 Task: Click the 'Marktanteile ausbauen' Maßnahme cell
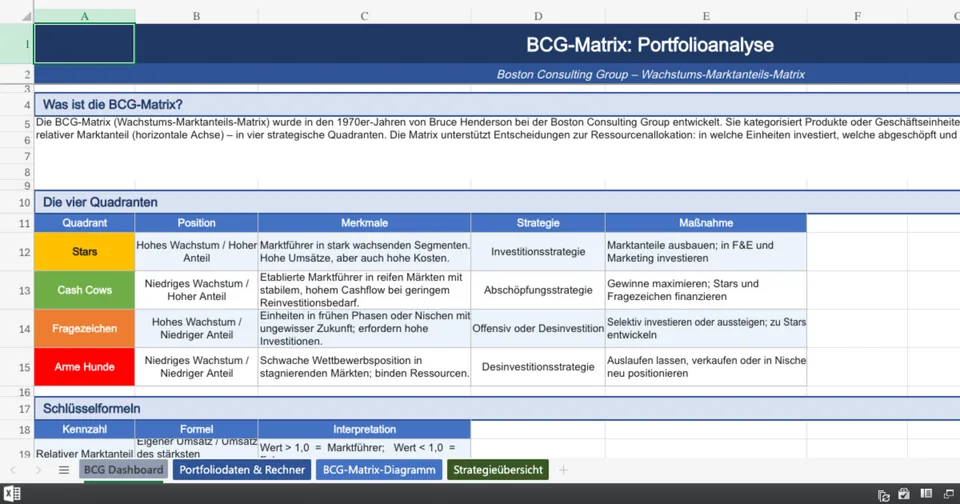[706, 252]
